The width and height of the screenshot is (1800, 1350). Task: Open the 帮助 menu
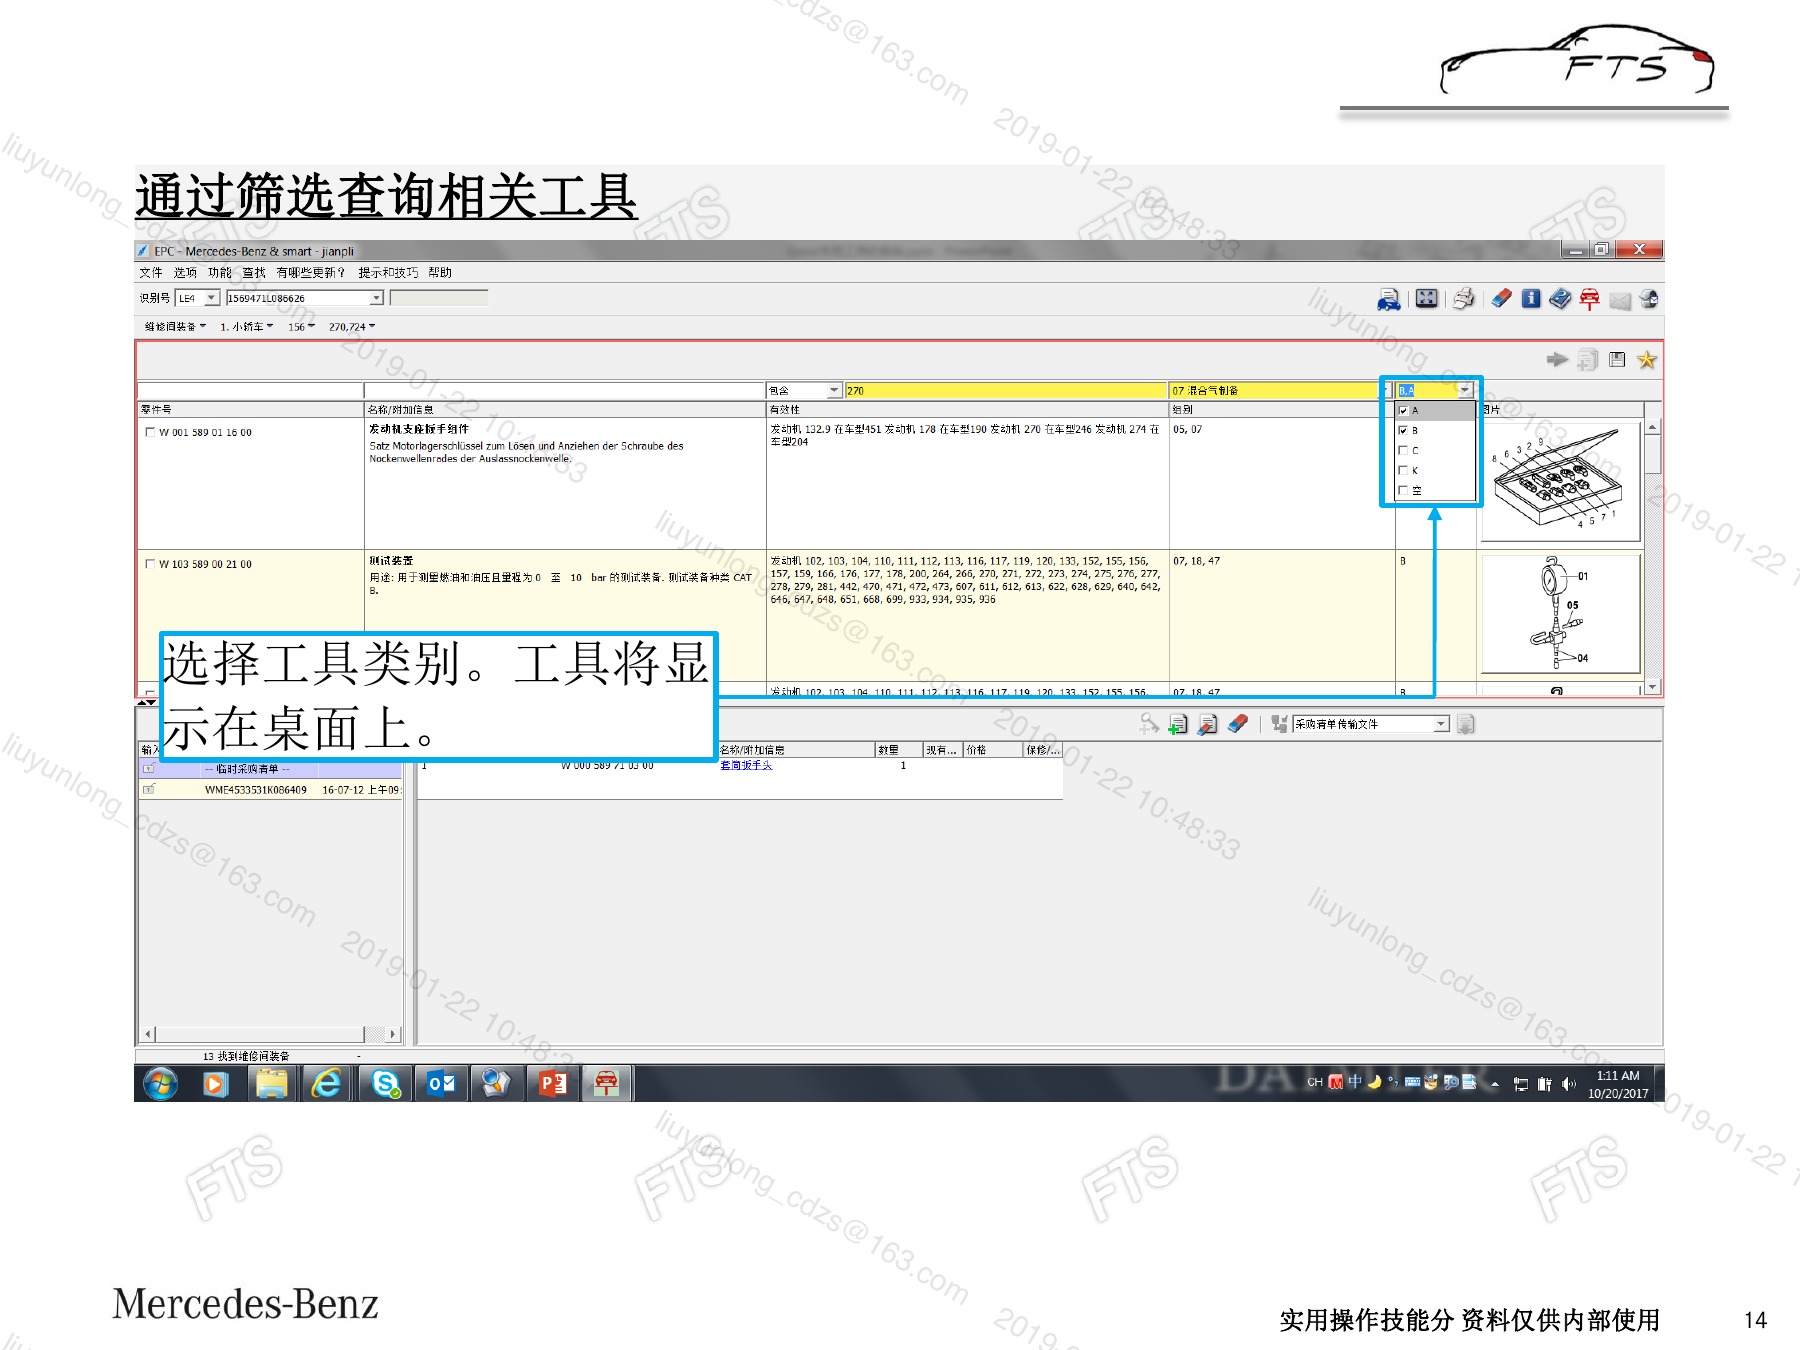coord(440,273)
